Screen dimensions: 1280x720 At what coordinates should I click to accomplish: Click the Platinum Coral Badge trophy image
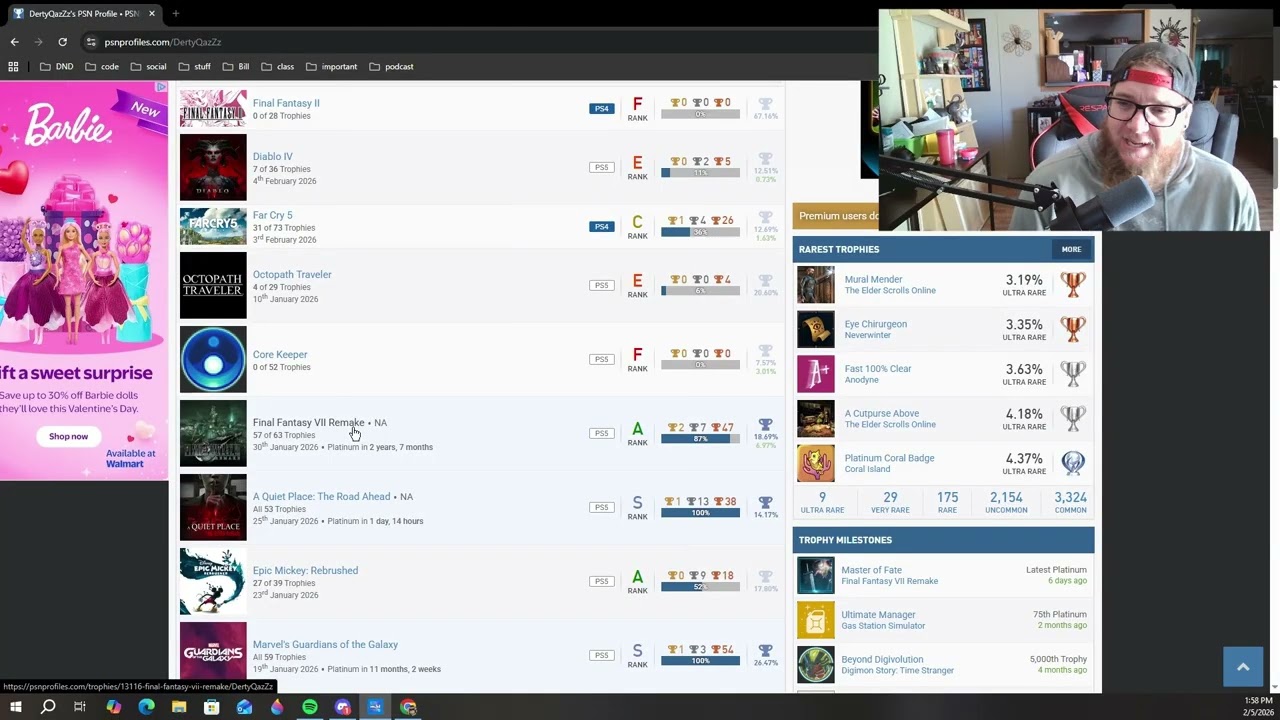816,463
